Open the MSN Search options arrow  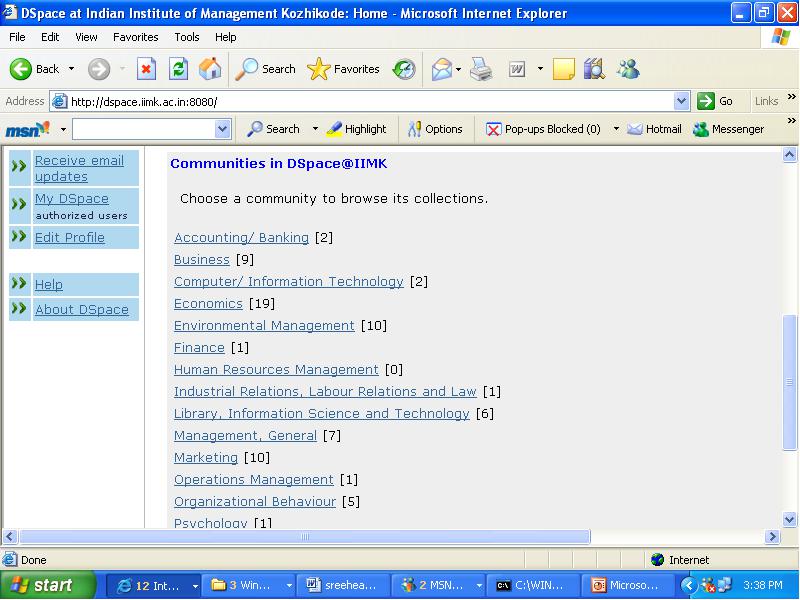pos(315,129)
